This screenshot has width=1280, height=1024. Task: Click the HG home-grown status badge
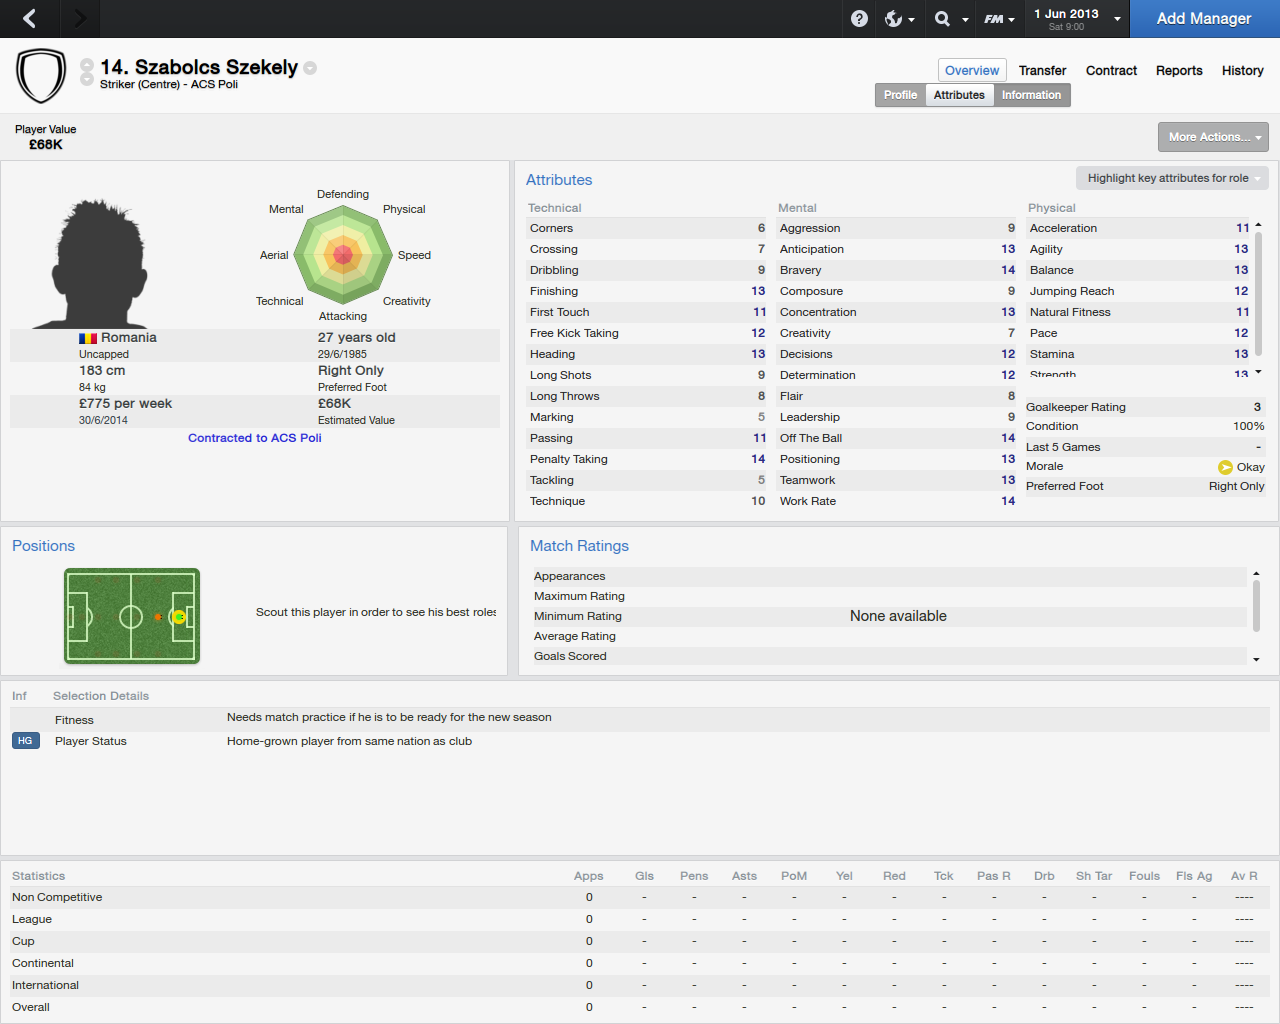pyautogui.click(x=25, y=741)
